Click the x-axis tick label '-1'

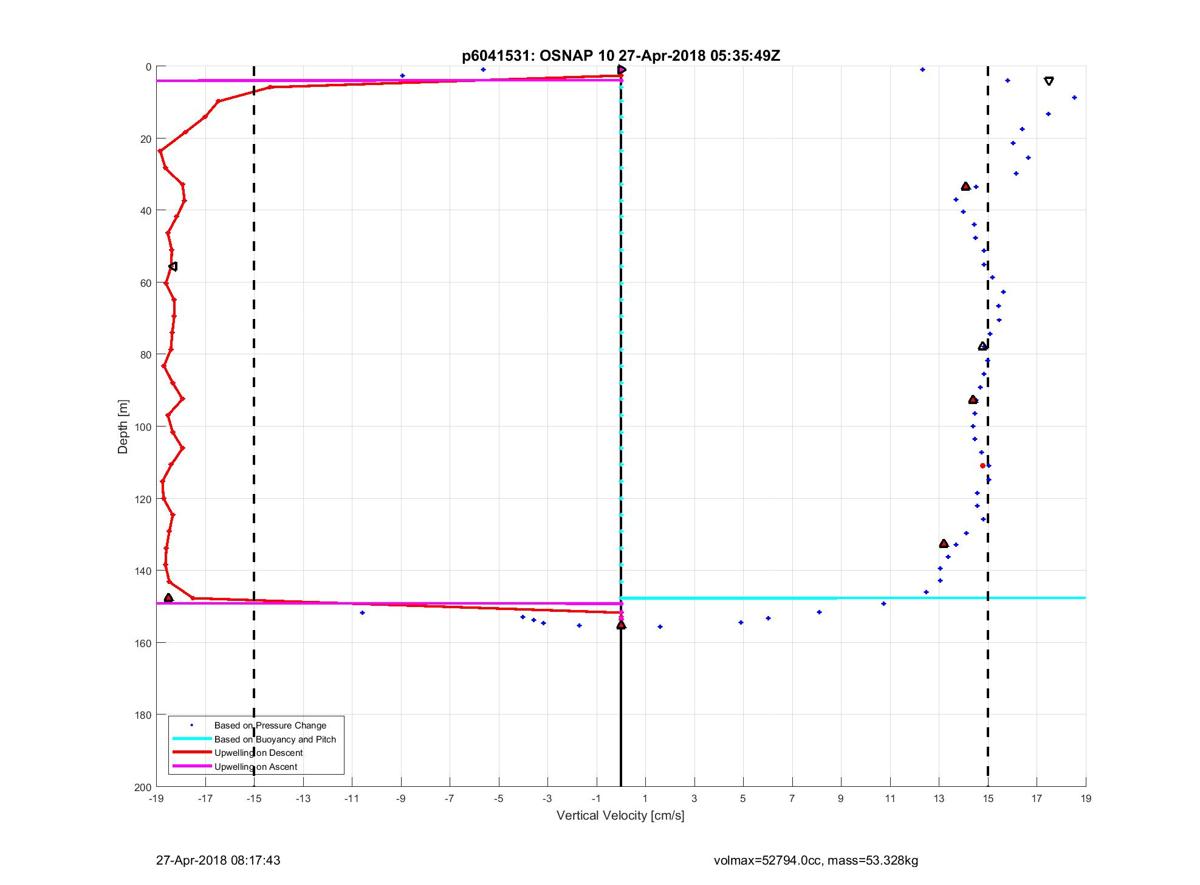(597, 798)
